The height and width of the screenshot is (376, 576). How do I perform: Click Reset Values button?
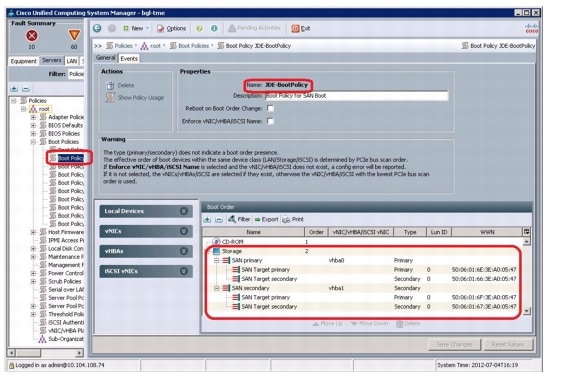point(507,344)
